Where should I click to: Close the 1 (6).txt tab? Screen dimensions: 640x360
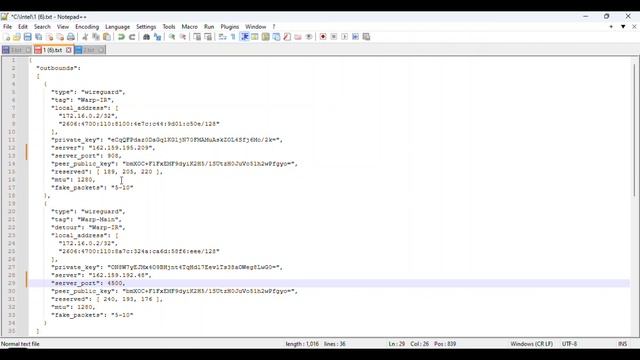coord(69,50)
